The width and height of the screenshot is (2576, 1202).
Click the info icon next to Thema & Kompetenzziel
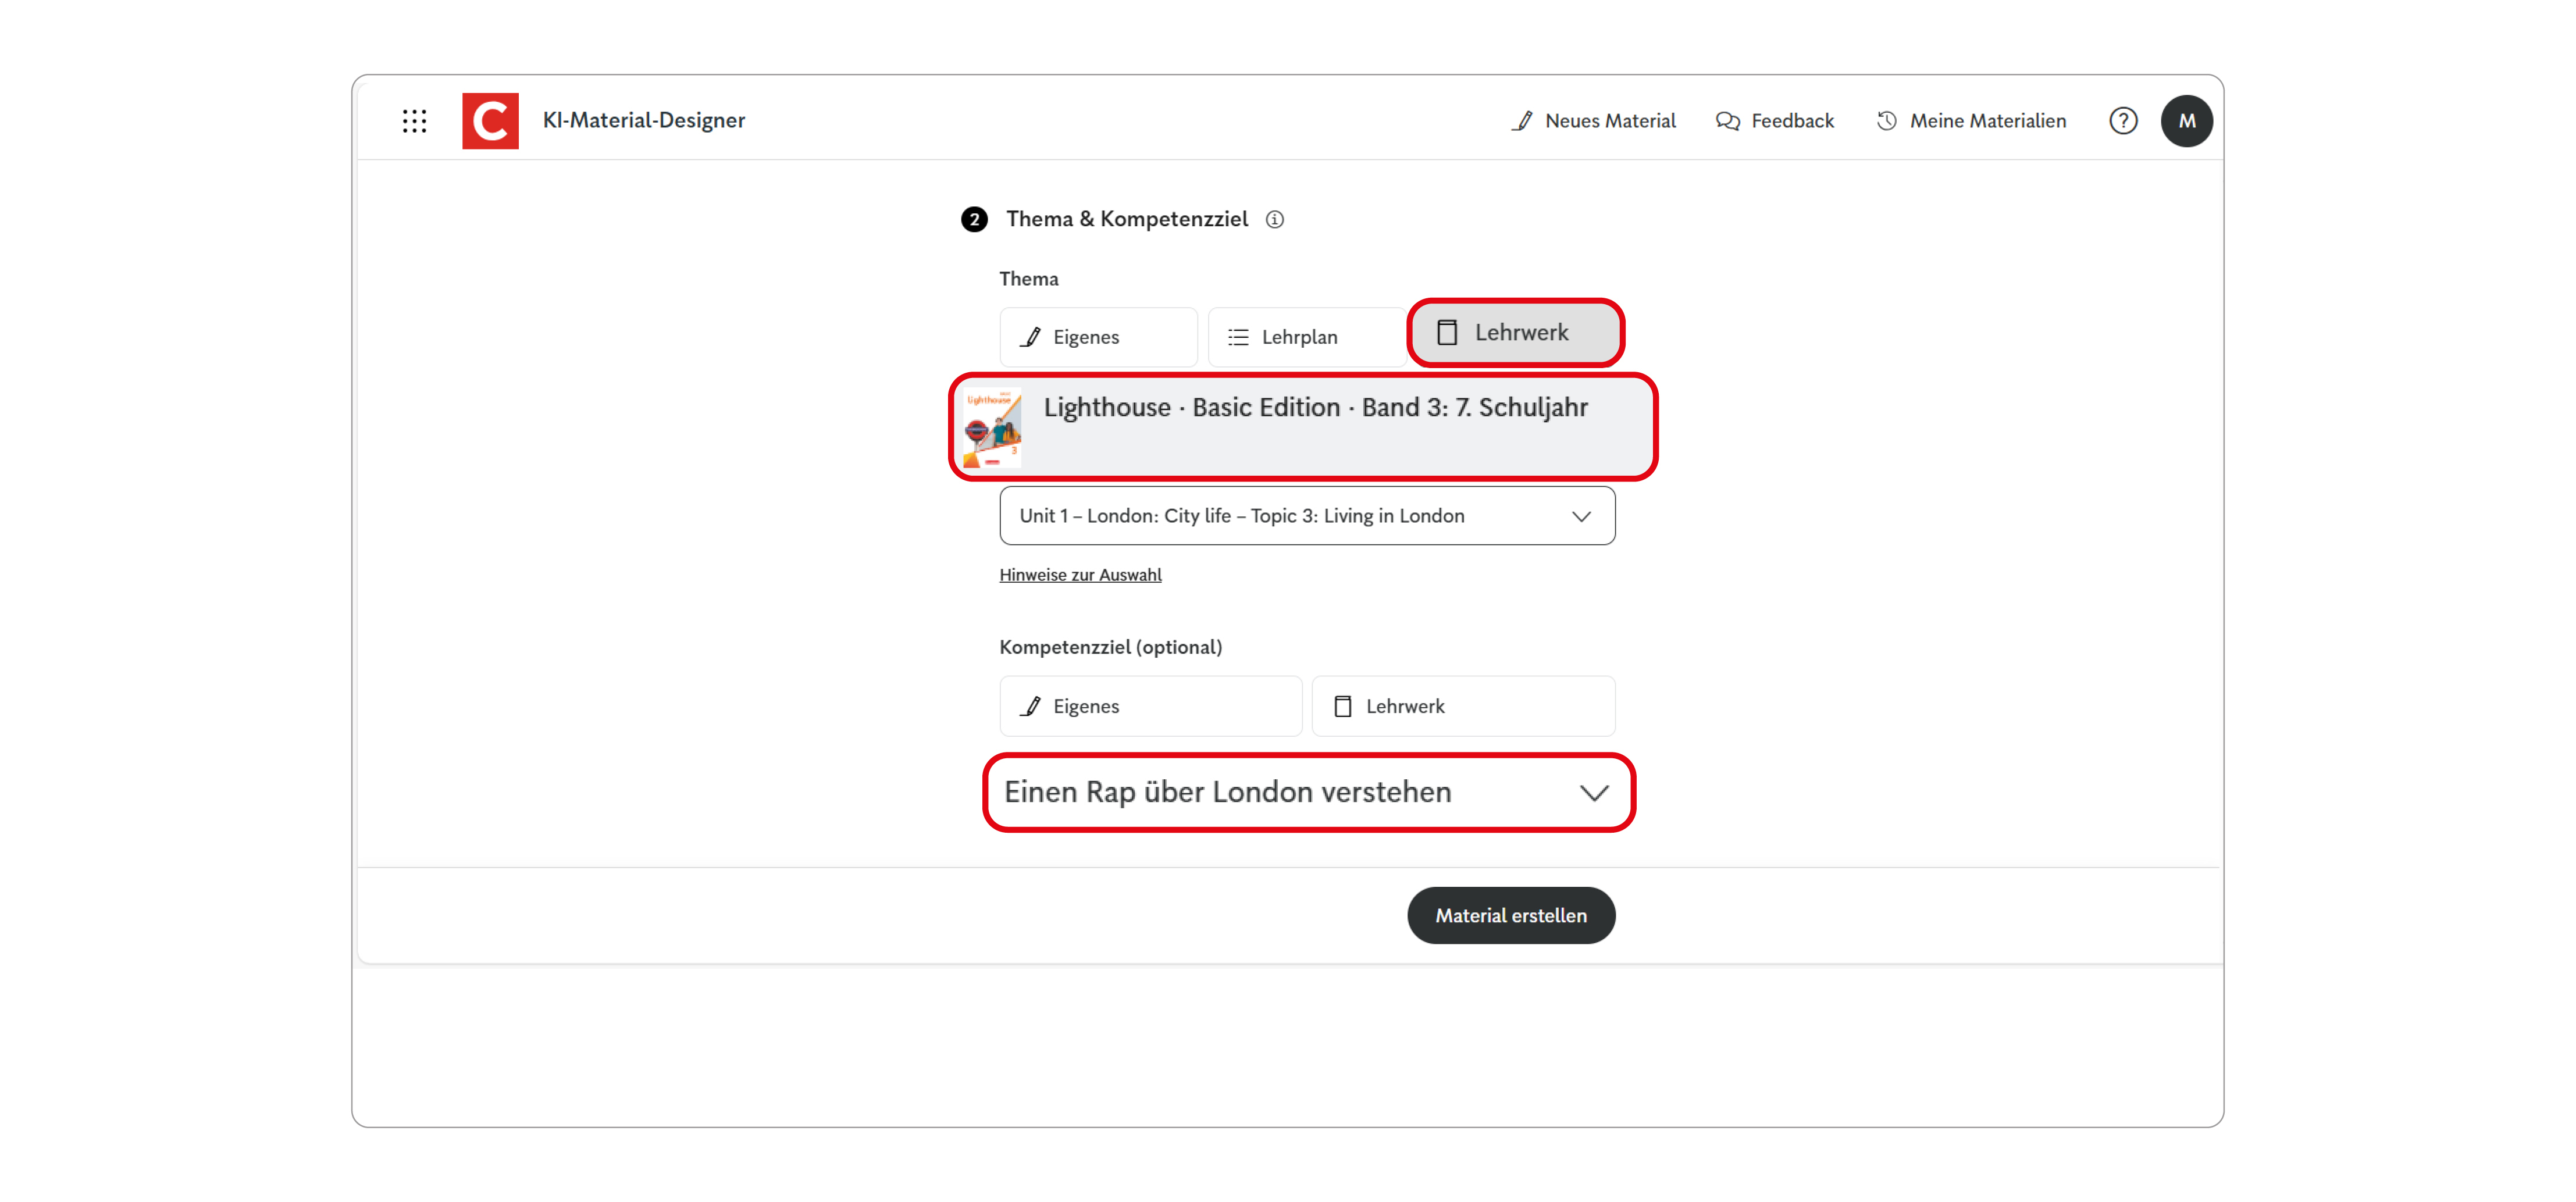click(x=1276, y=219)
